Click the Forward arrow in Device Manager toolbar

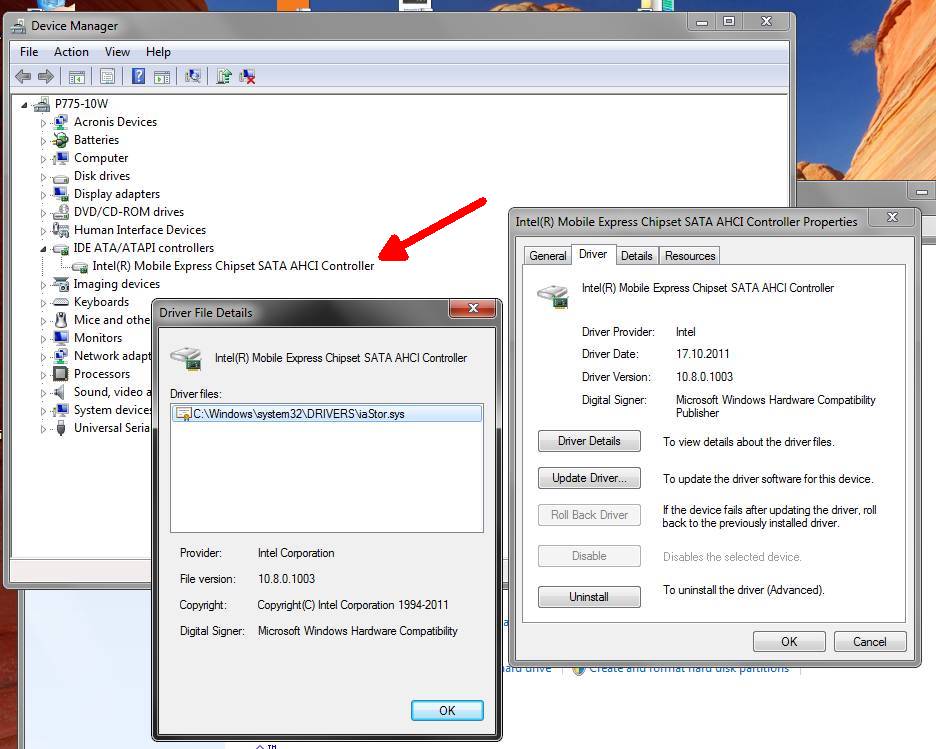pos(46,76)
